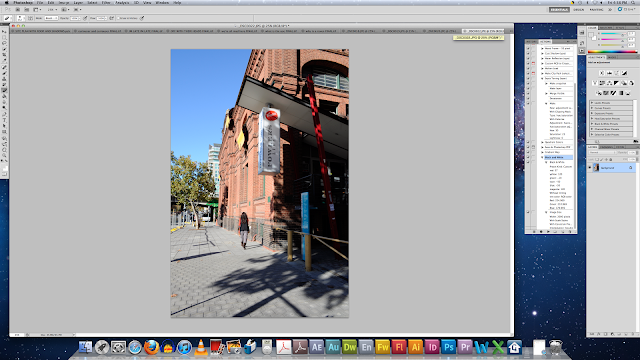Open Mini Bridge from application bar

point(27,9)
